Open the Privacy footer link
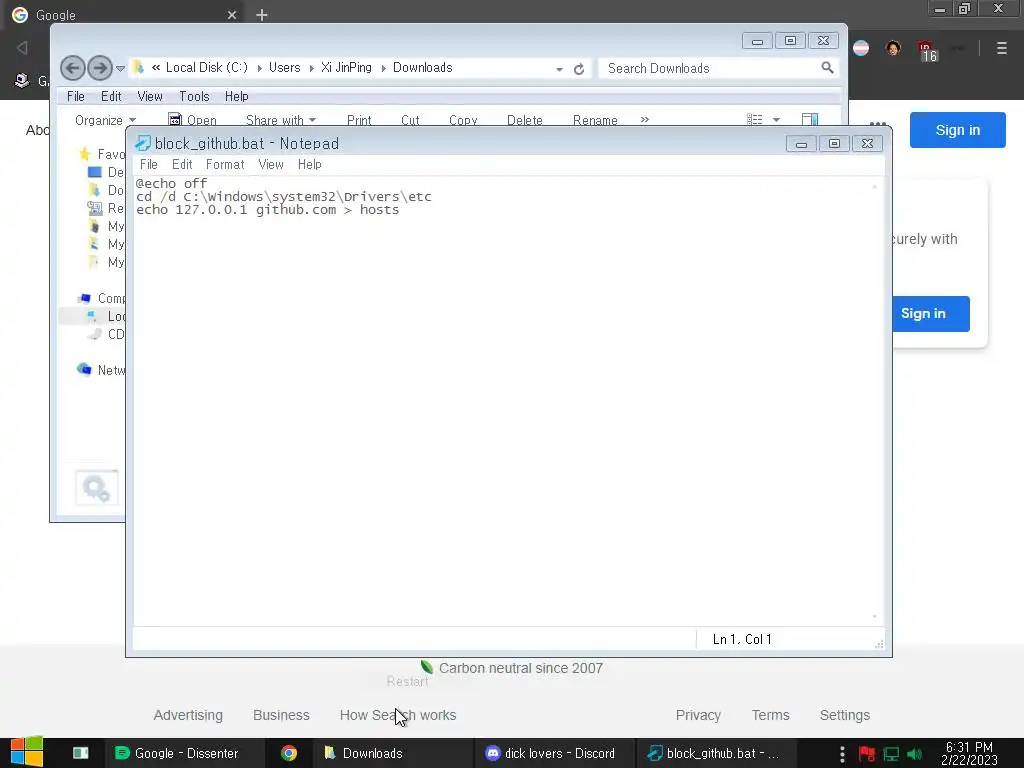This screenshot has height=768, width=1024. [698, 715]
